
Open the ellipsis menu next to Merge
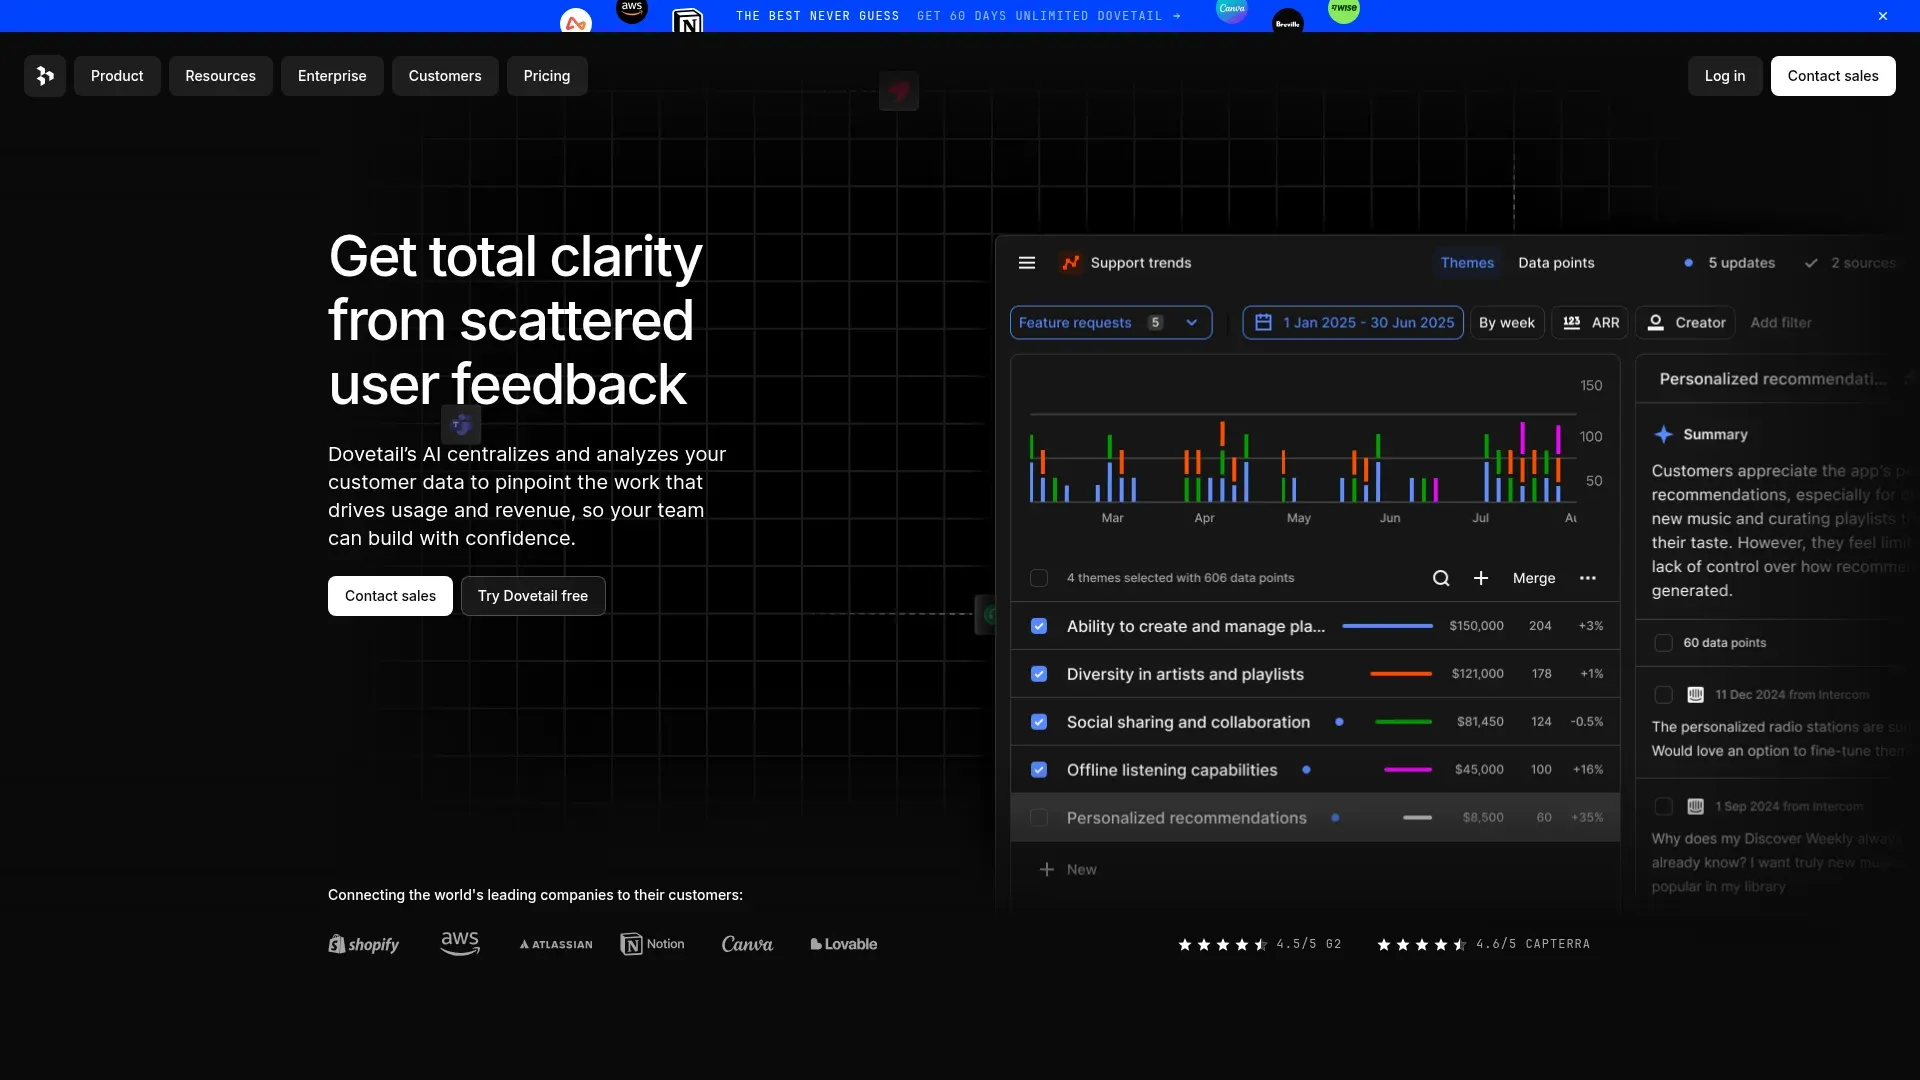click(x=1588, y=578)
